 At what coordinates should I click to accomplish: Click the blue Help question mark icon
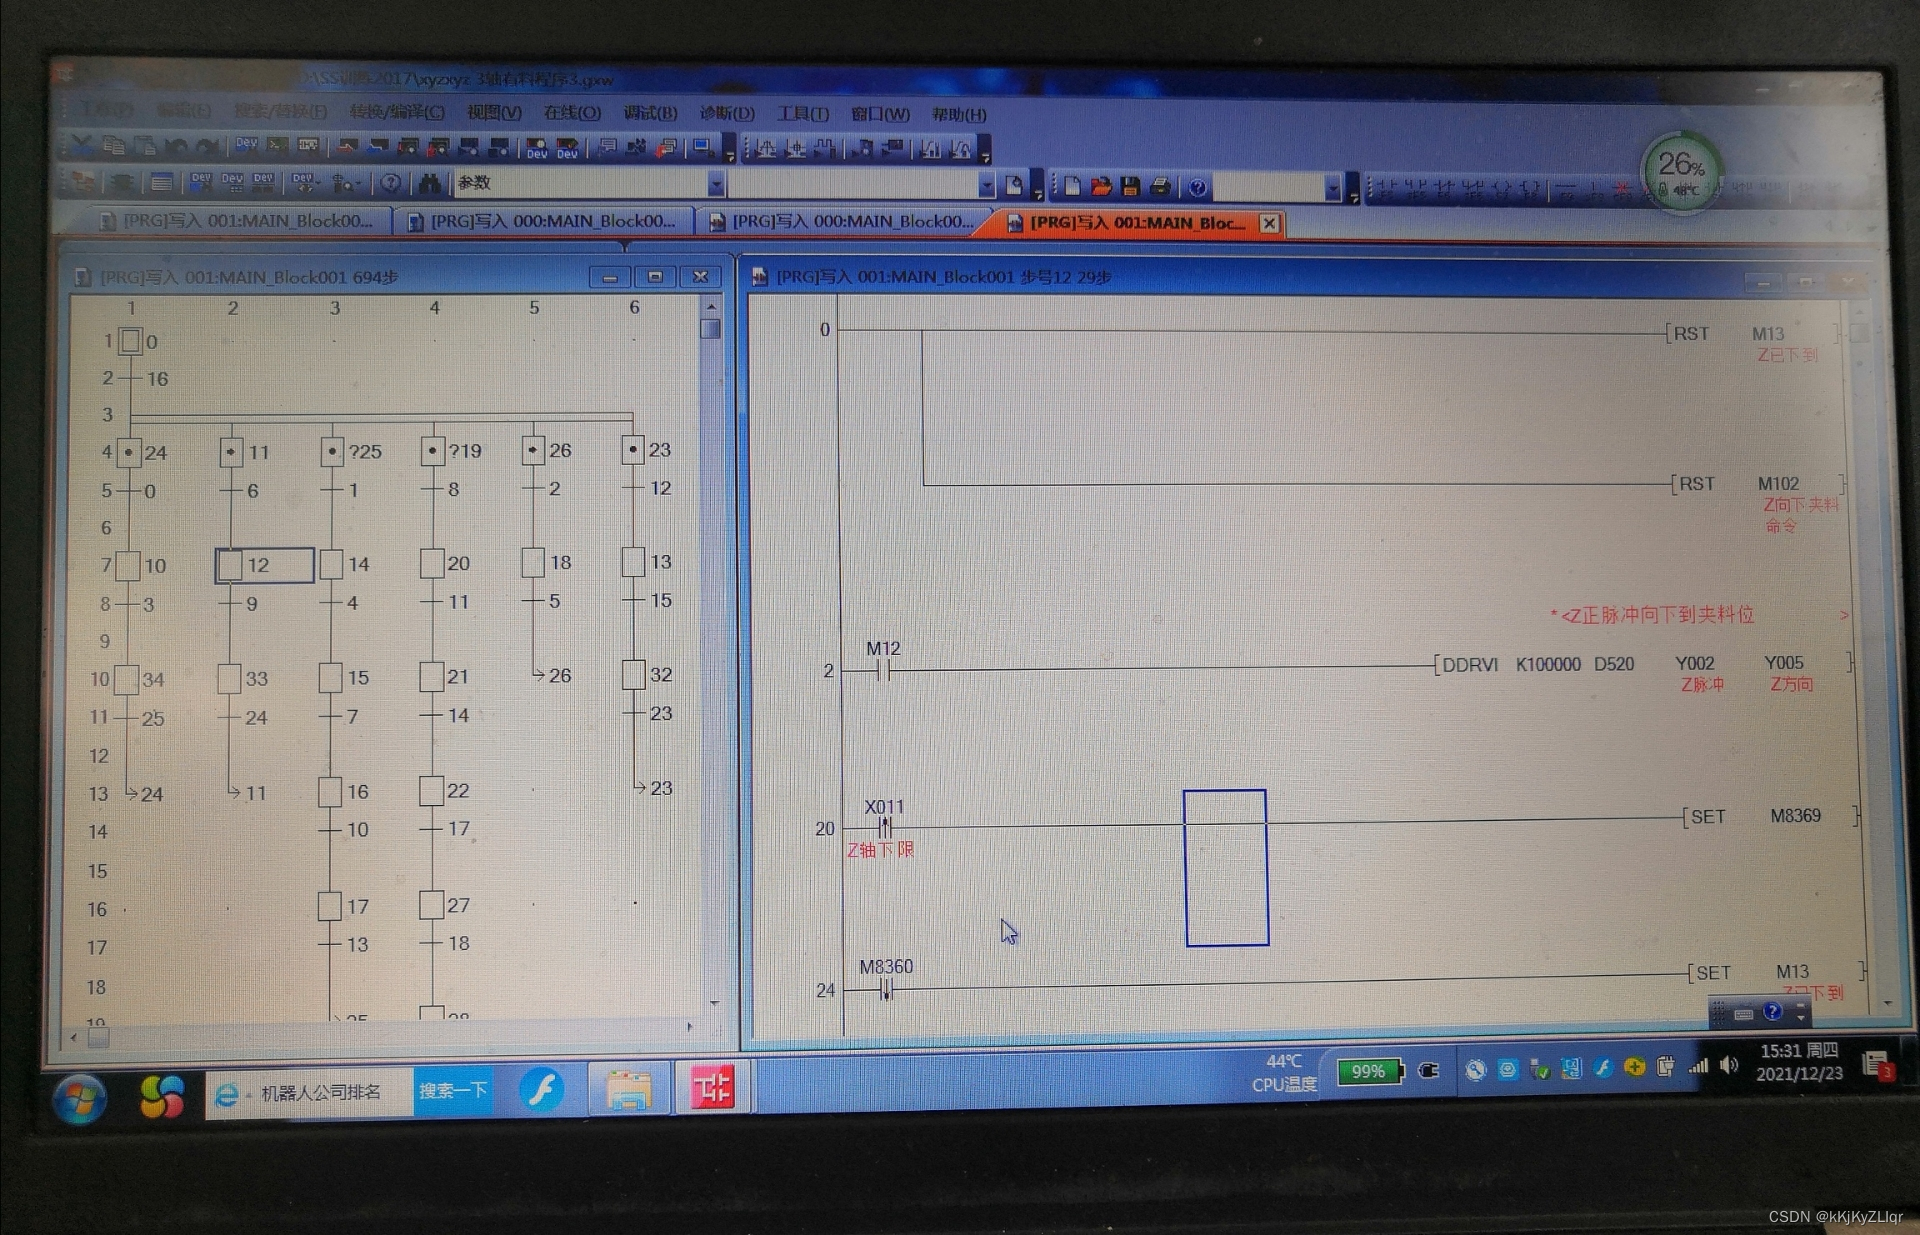(1197, 187)
